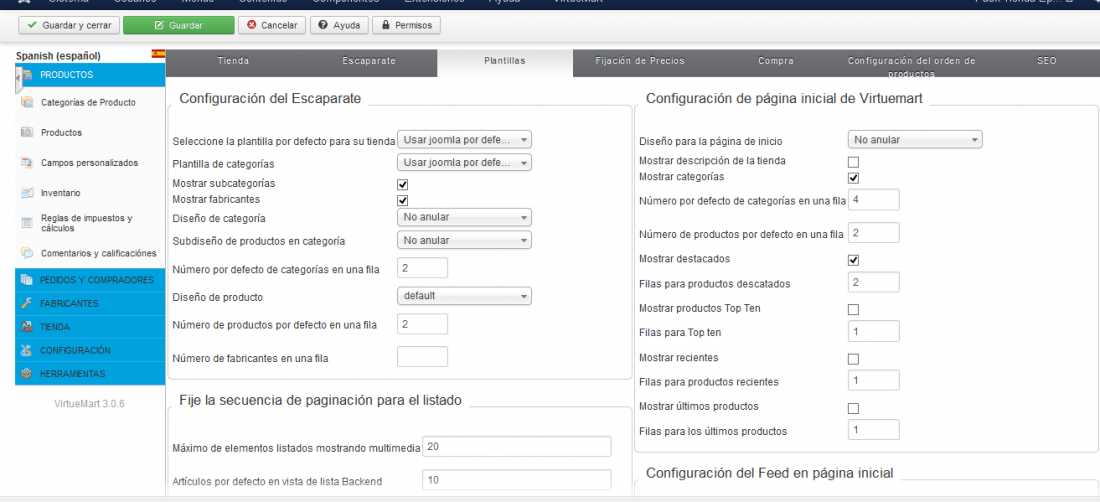This screenshot has width=1100, height=502.
Task: Click the Spanish flag icon
Action: (x=158, y=54)
